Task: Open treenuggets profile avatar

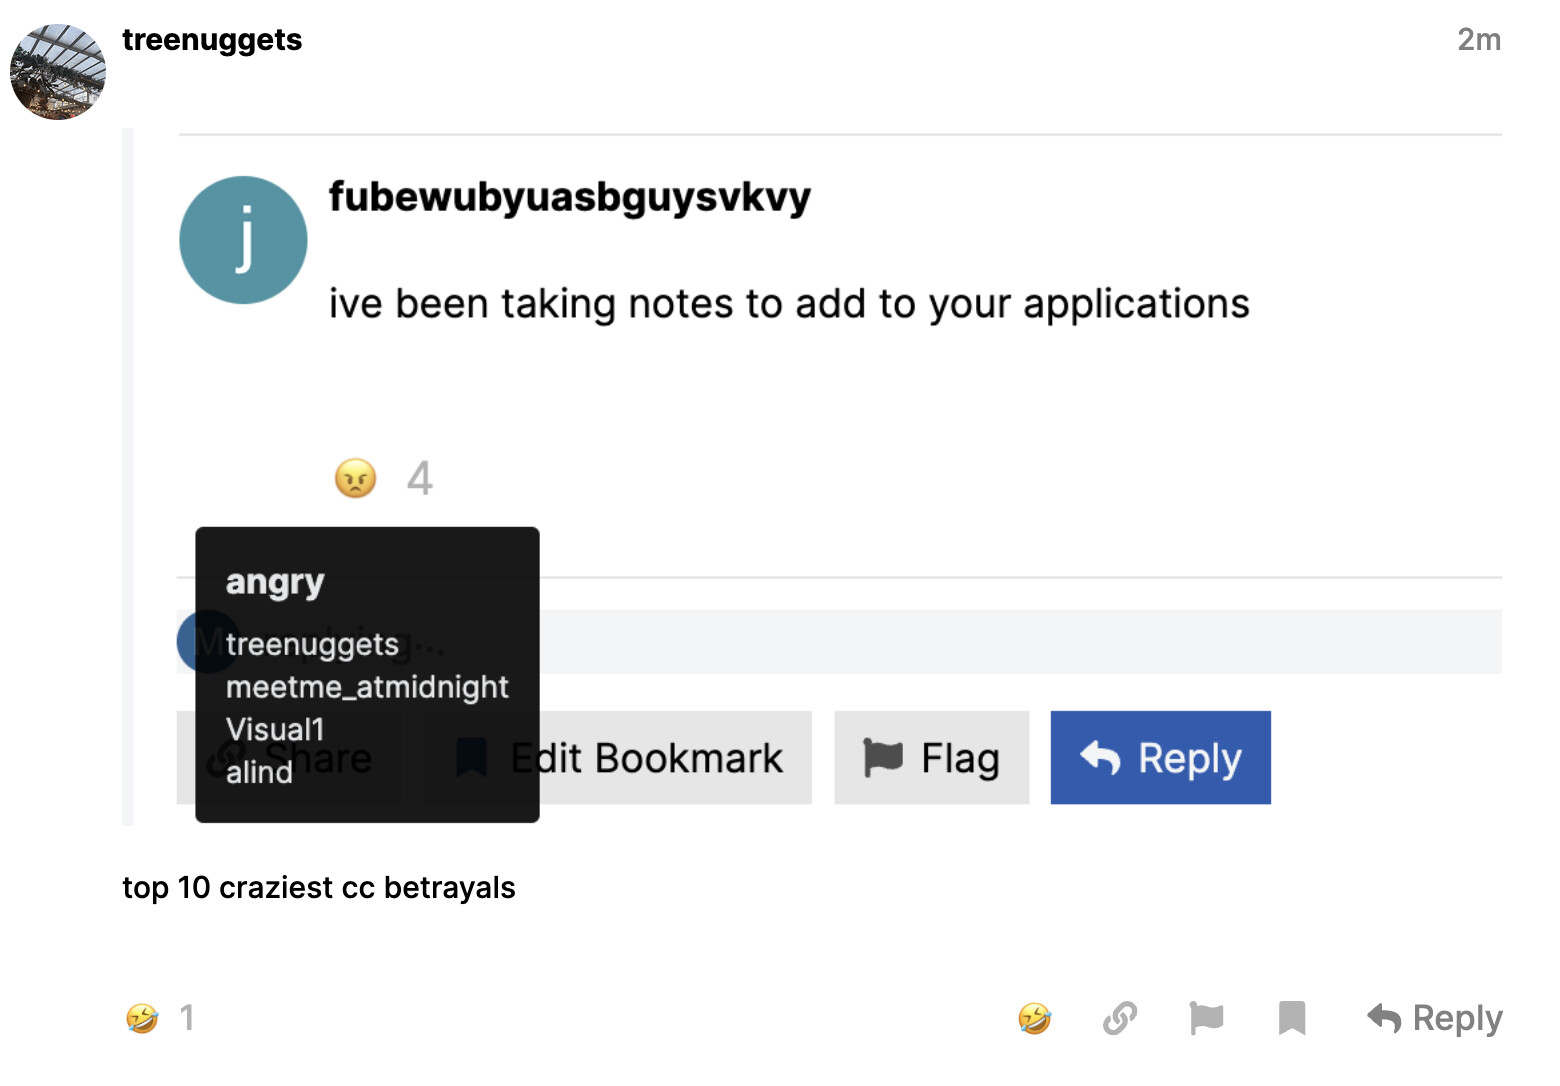Action: [x=58, y=72]
